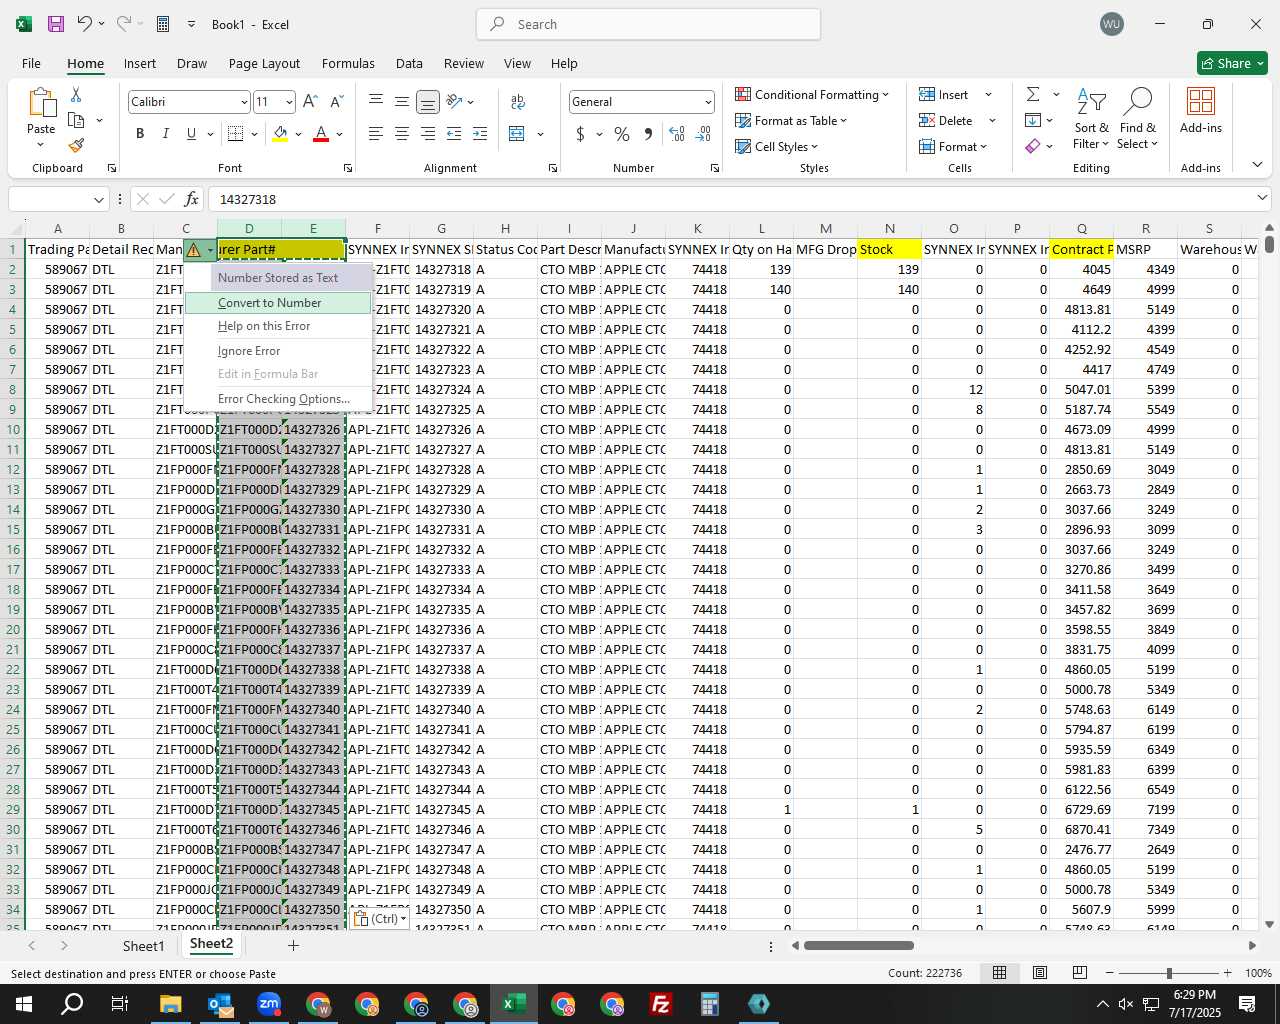Screen dimensions: 1280x1024
Task: Click the Save icon in title bar
Action: click(x=56, y=24)
